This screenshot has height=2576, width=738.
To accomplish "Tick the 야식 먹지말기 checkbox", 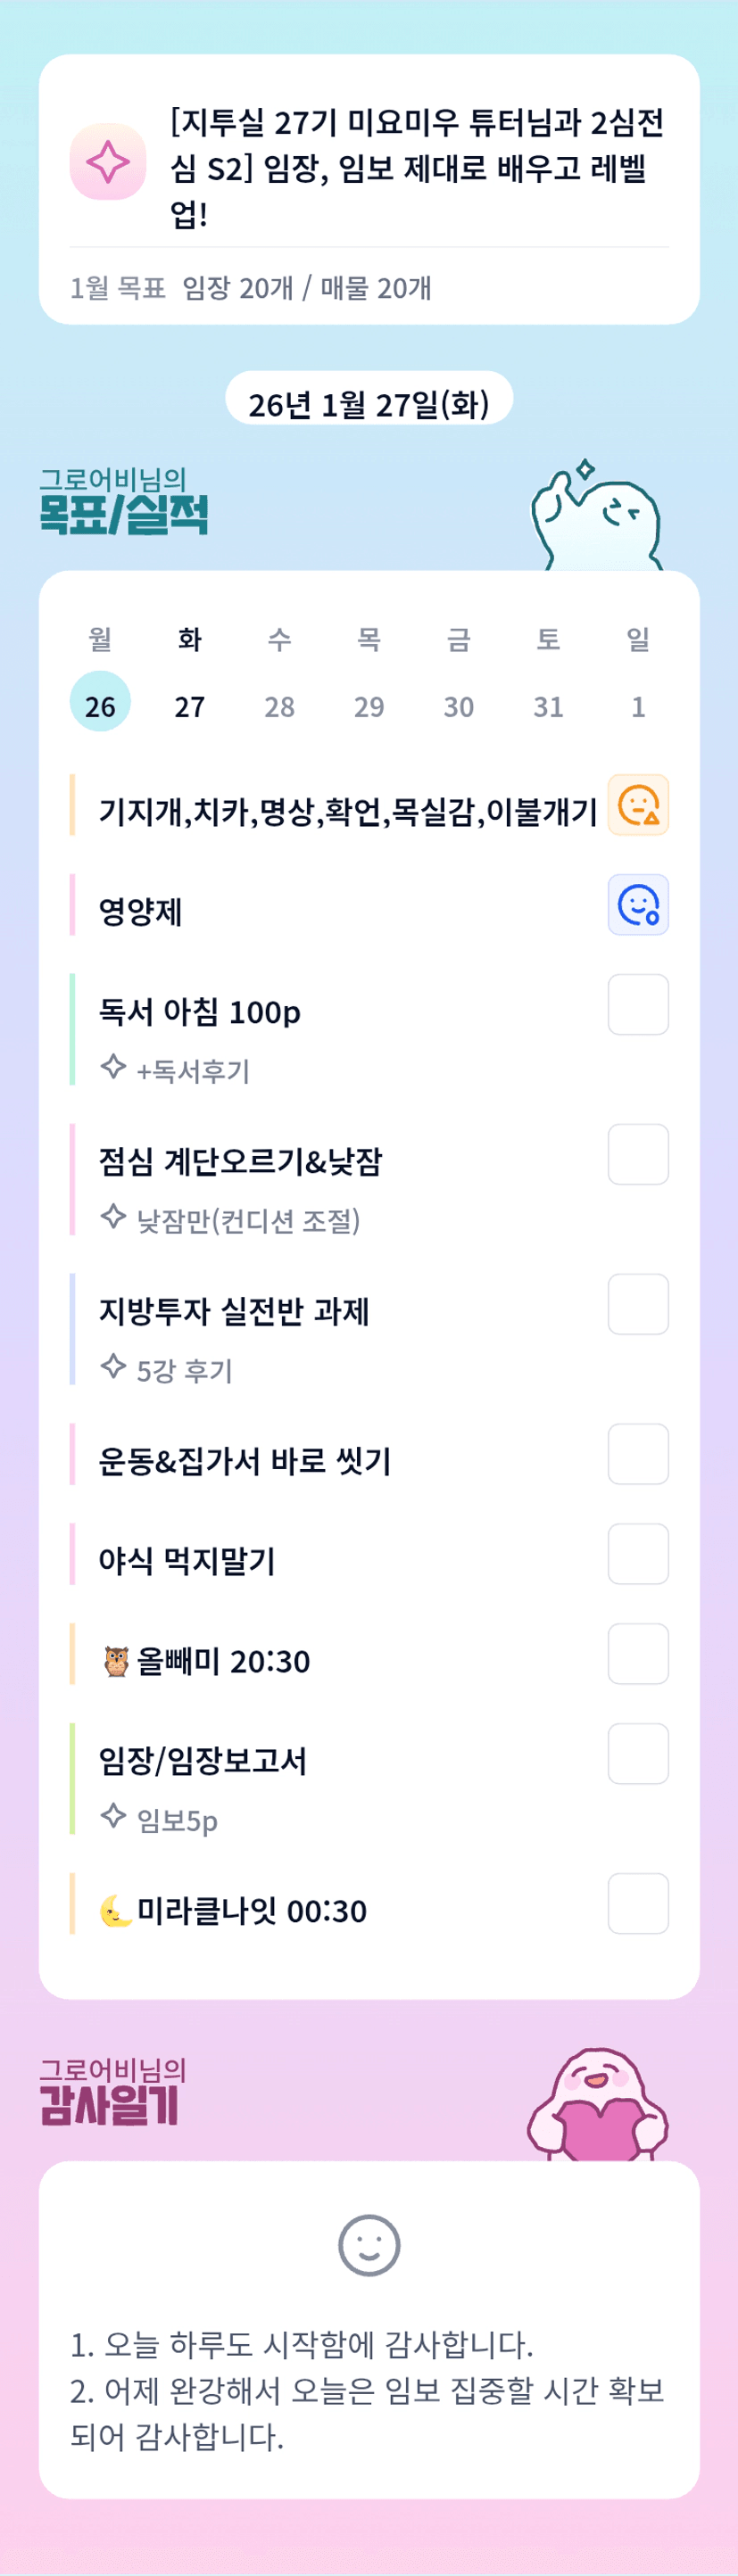I will click(x=638, y=1554).
